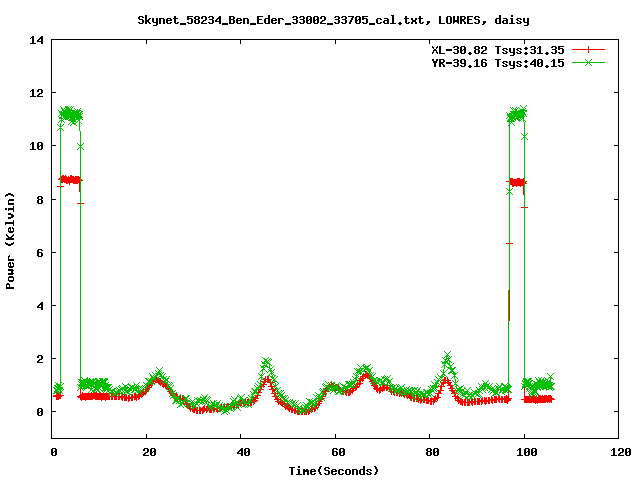Click the x-axis tick label 120
The image size is (640, 480).
(621, 452)
